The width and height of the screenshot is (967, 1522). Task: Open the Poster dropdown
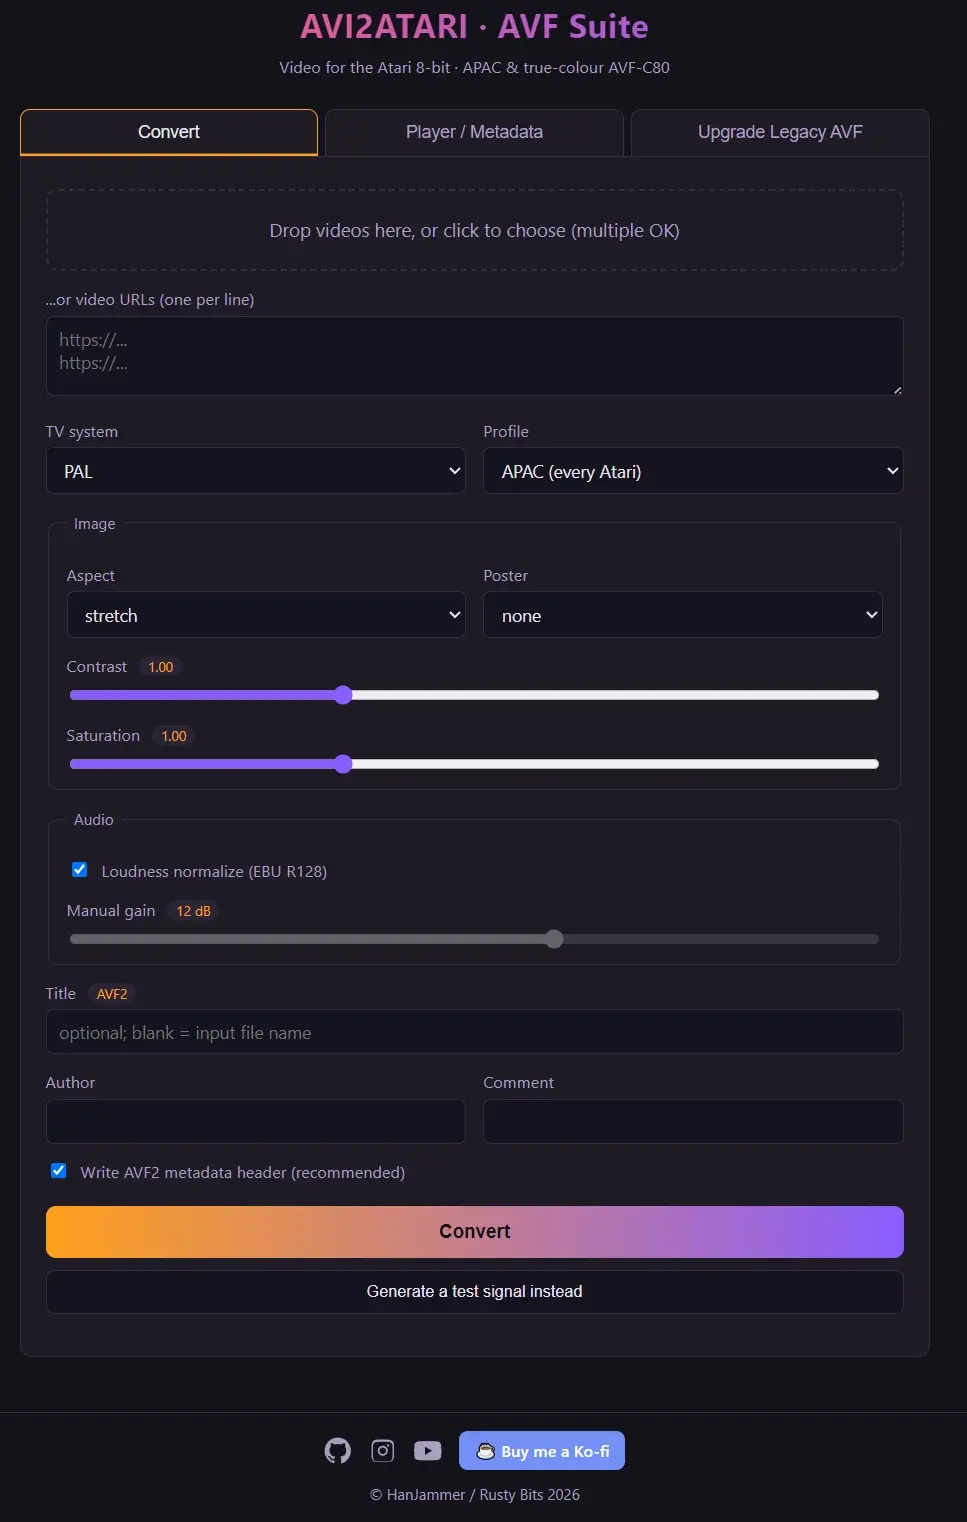(x=683, y=615)
